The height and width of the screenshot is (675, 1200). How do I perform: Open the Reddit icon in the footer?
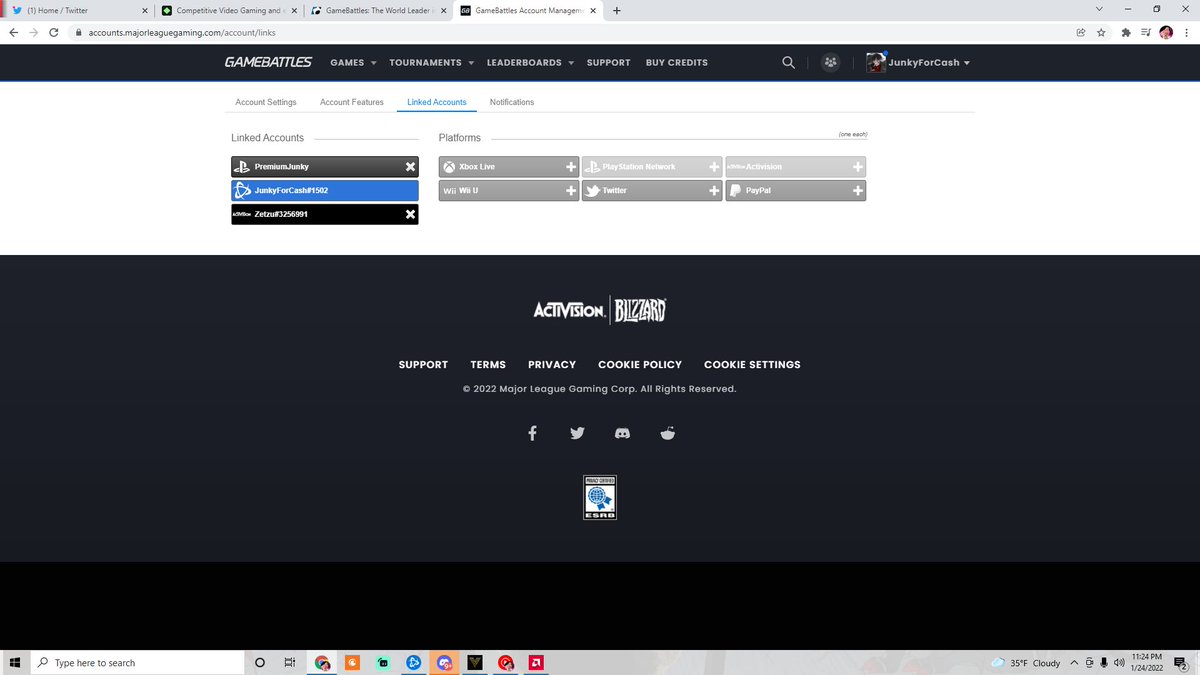pyautogui.click(x=668, y=433)
